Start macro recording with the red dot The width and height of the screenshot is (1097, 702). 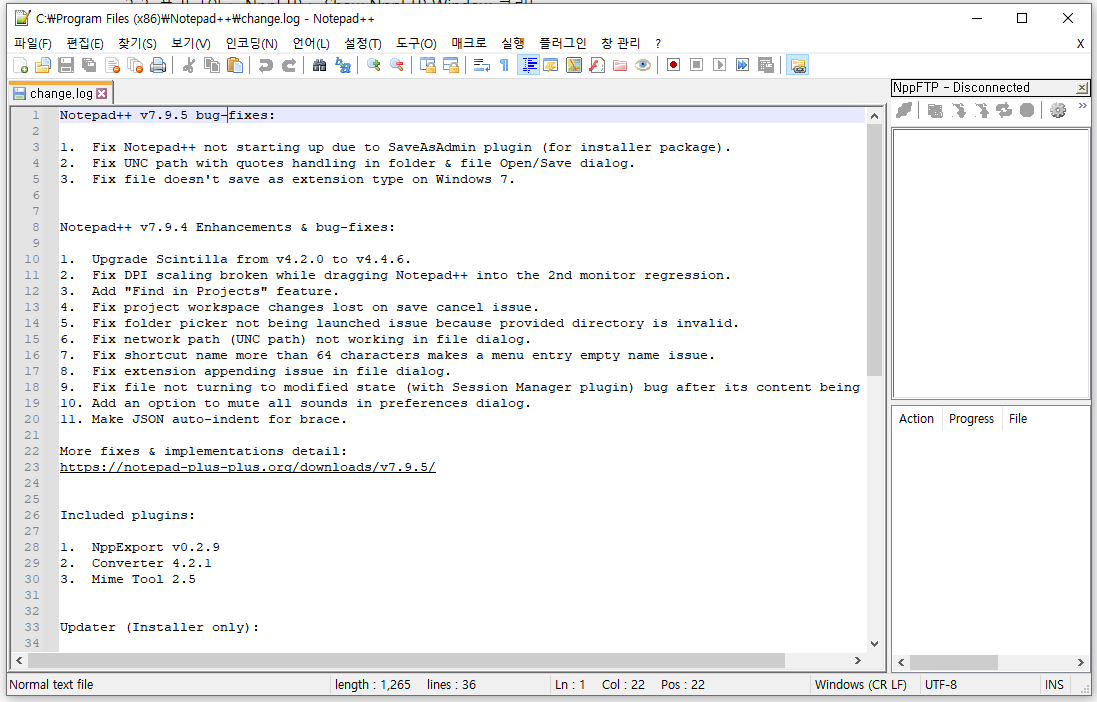[673, 66]
